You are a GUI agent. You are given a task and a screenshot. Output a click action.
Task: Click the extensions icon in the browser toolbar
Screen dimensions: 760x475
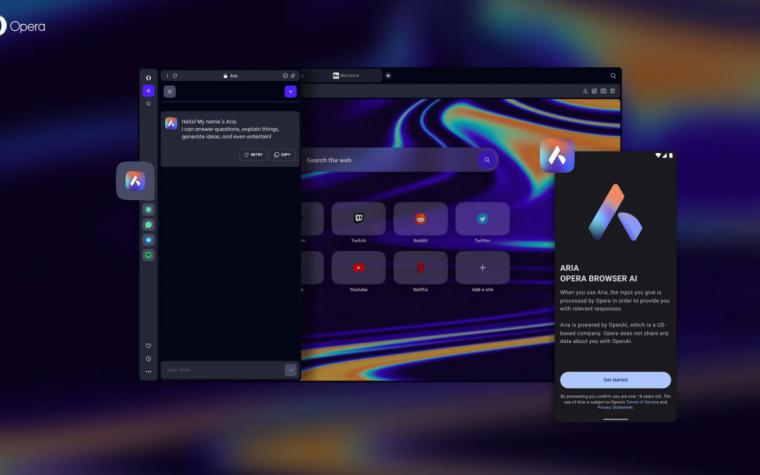(594, 91)
